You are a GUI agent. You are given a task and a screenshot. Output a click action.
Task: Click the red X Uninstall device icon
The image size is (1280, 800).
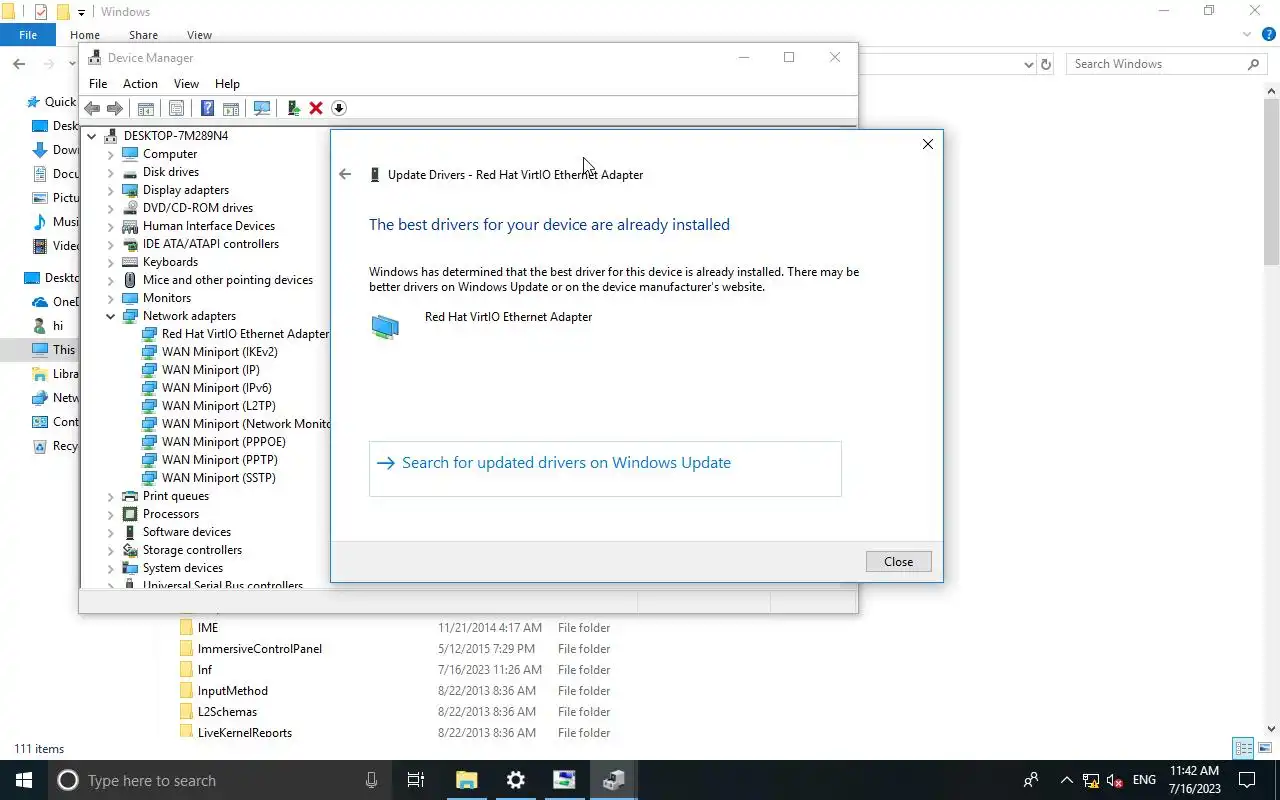tap(316, 108)
